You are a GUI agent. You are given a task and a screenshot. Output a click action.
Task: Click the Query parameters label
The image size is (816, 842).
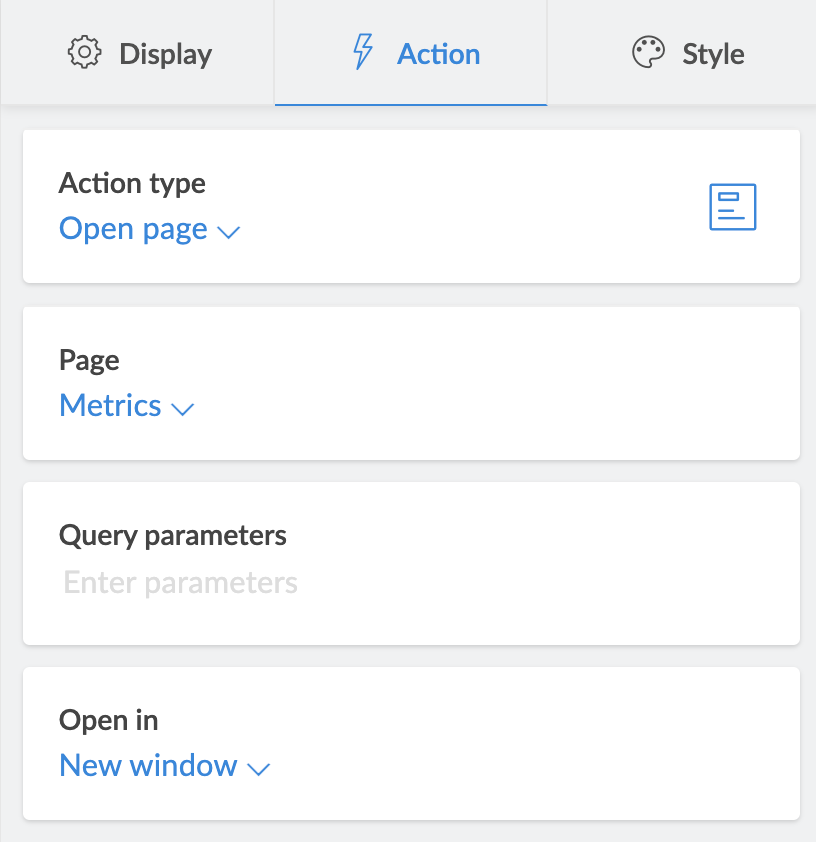173,535
